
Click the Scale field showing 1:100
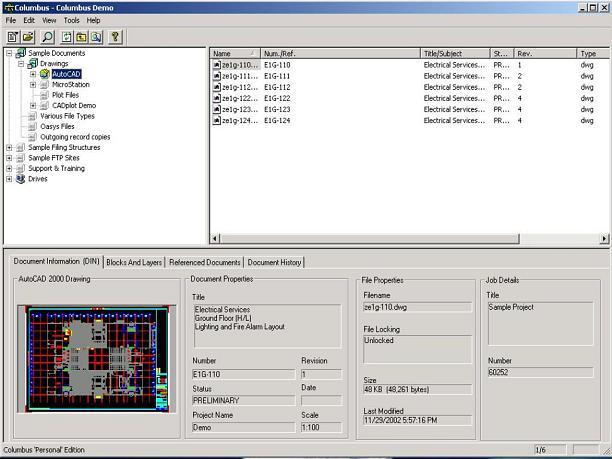321,427
